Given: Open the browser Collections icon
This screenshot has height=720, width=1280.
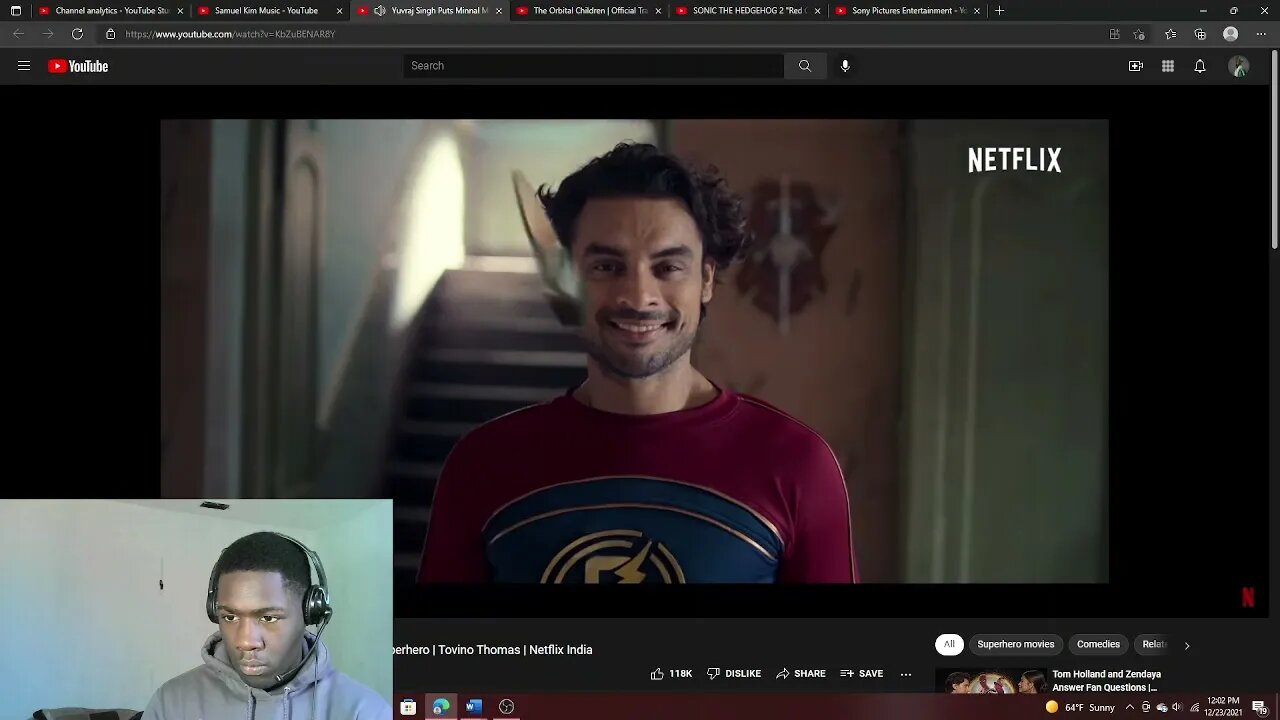Looking at the screenshot, I should [1200, 34].
